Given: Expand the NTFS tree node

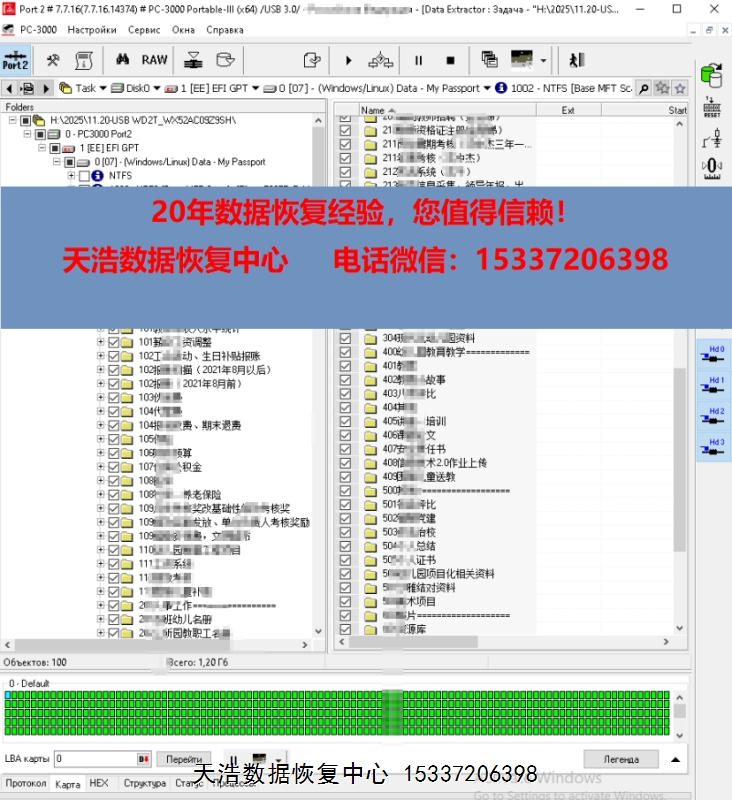Looking at the screenshot, I should coord(71,175).
